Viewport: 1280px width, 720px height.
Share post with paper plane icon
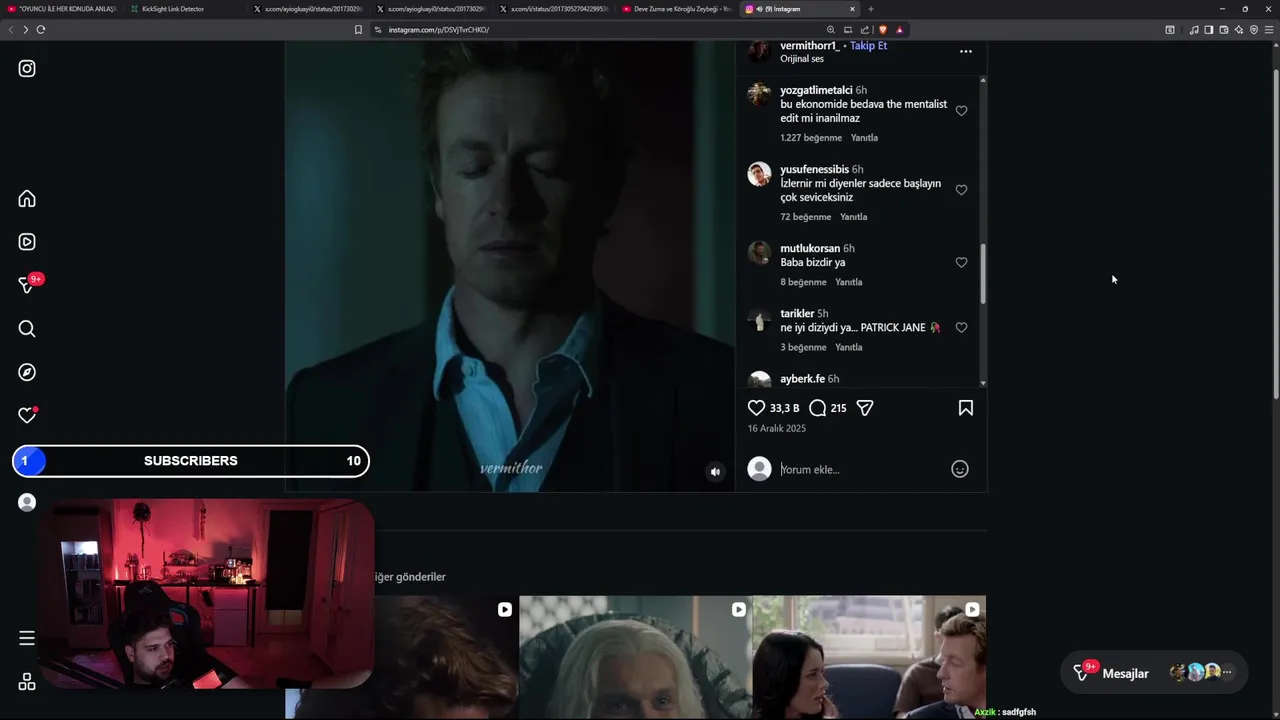pos(865,408)
